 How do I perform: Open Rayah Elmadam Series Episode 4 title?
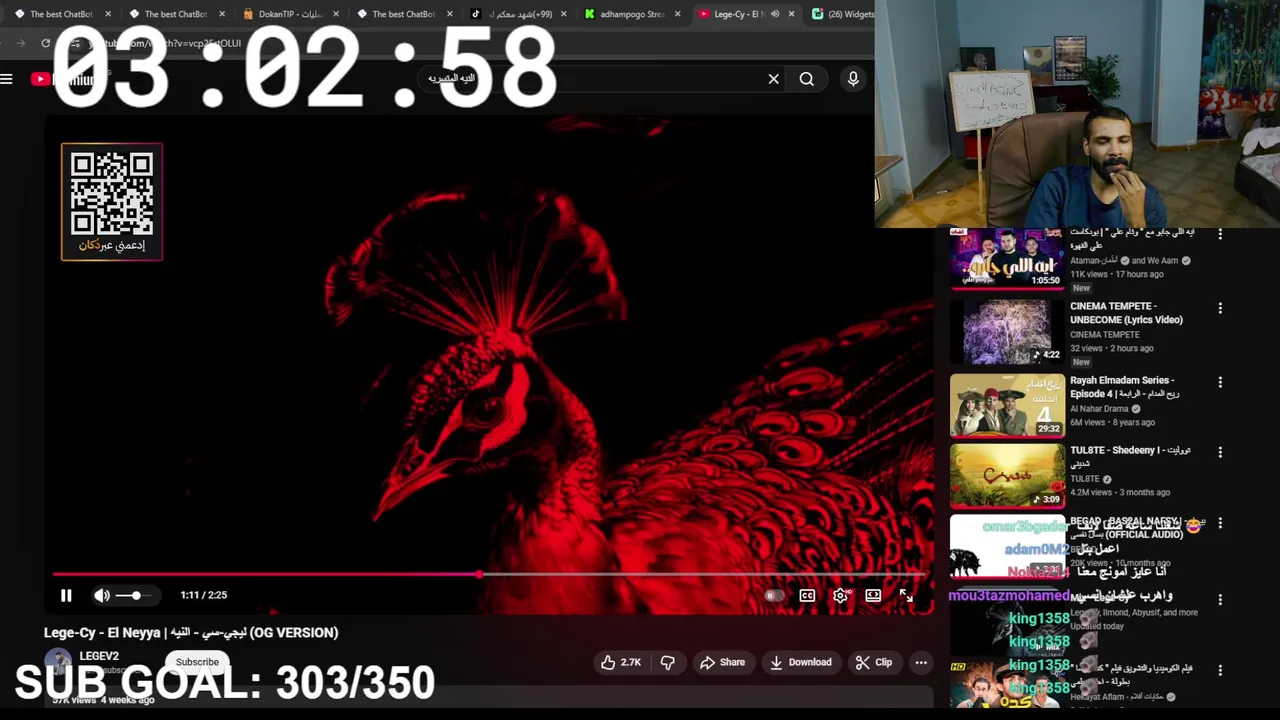click(x=1124, y=387)
